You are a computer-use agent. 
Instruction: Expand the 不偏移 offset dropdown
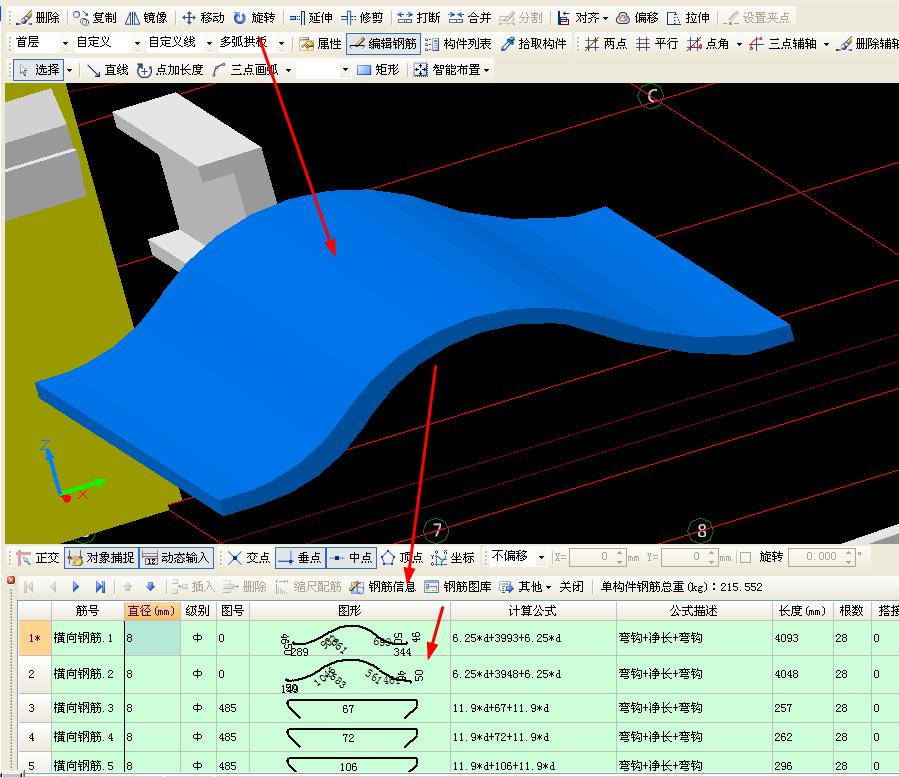[542, 557]
